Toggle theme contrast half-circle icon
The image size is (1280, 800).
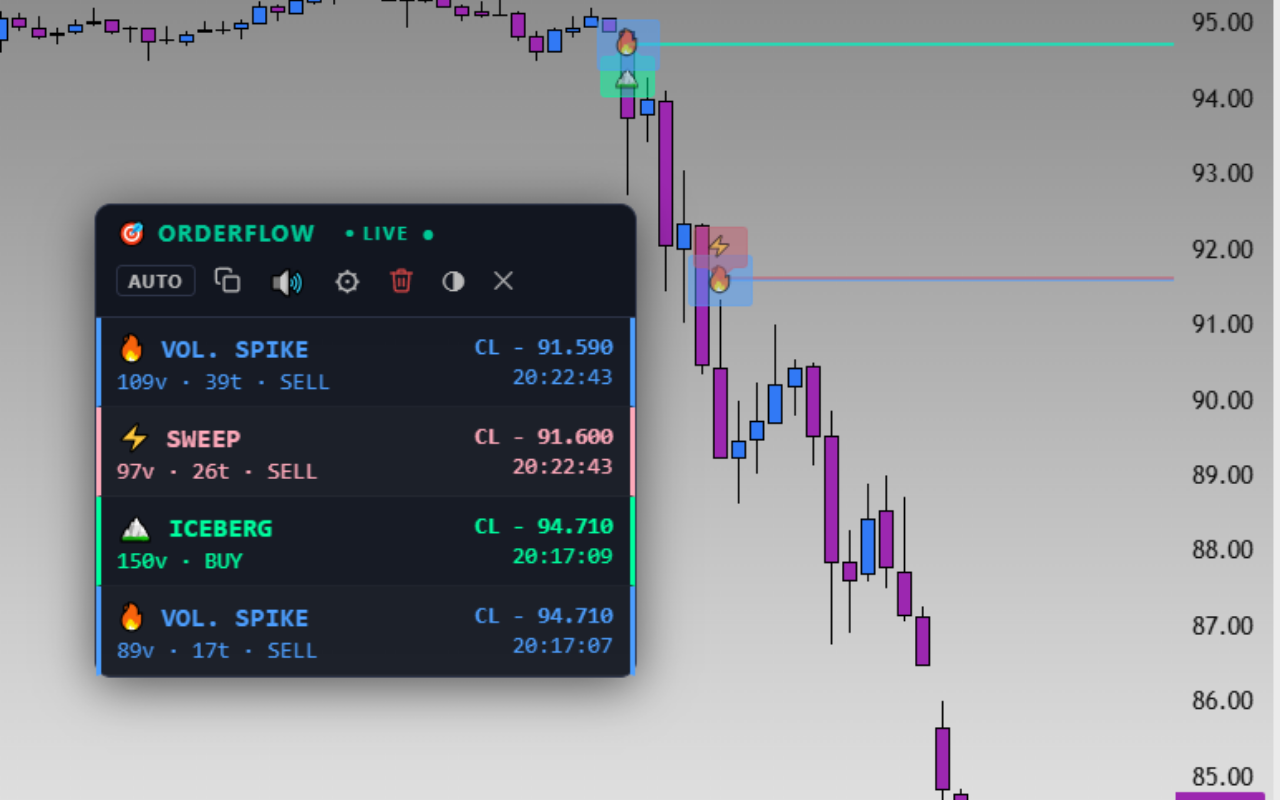coord(453,282)
